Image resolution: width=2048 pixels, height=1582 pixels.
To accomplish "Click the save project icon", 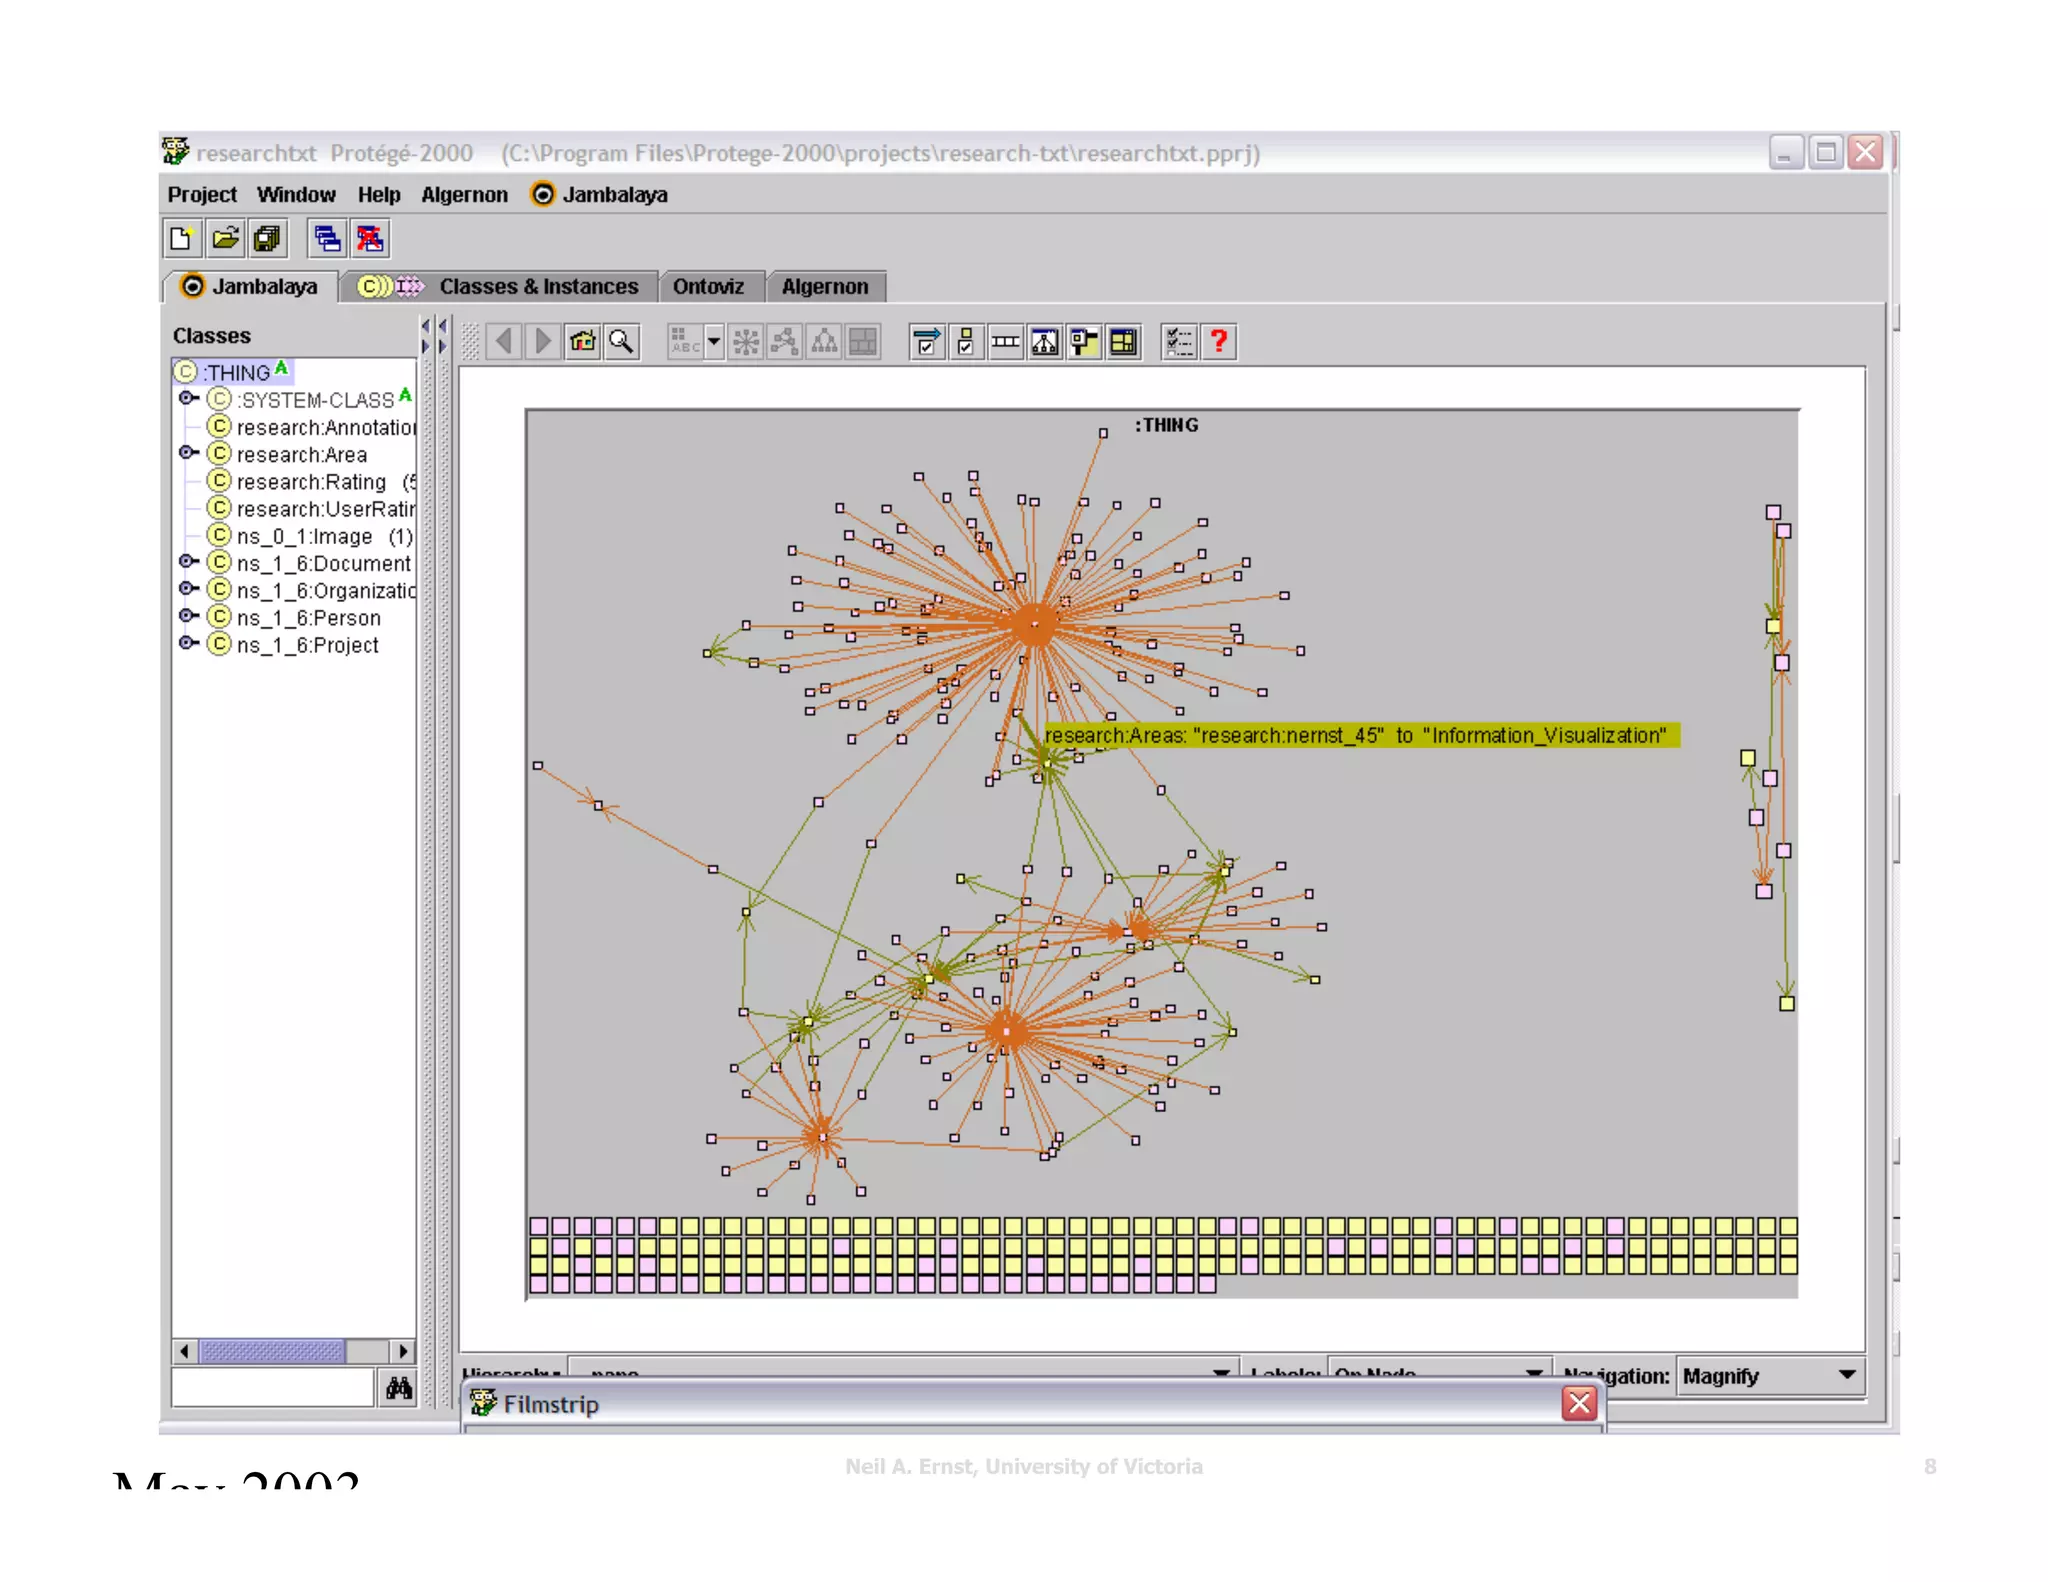I will point(267,239).
